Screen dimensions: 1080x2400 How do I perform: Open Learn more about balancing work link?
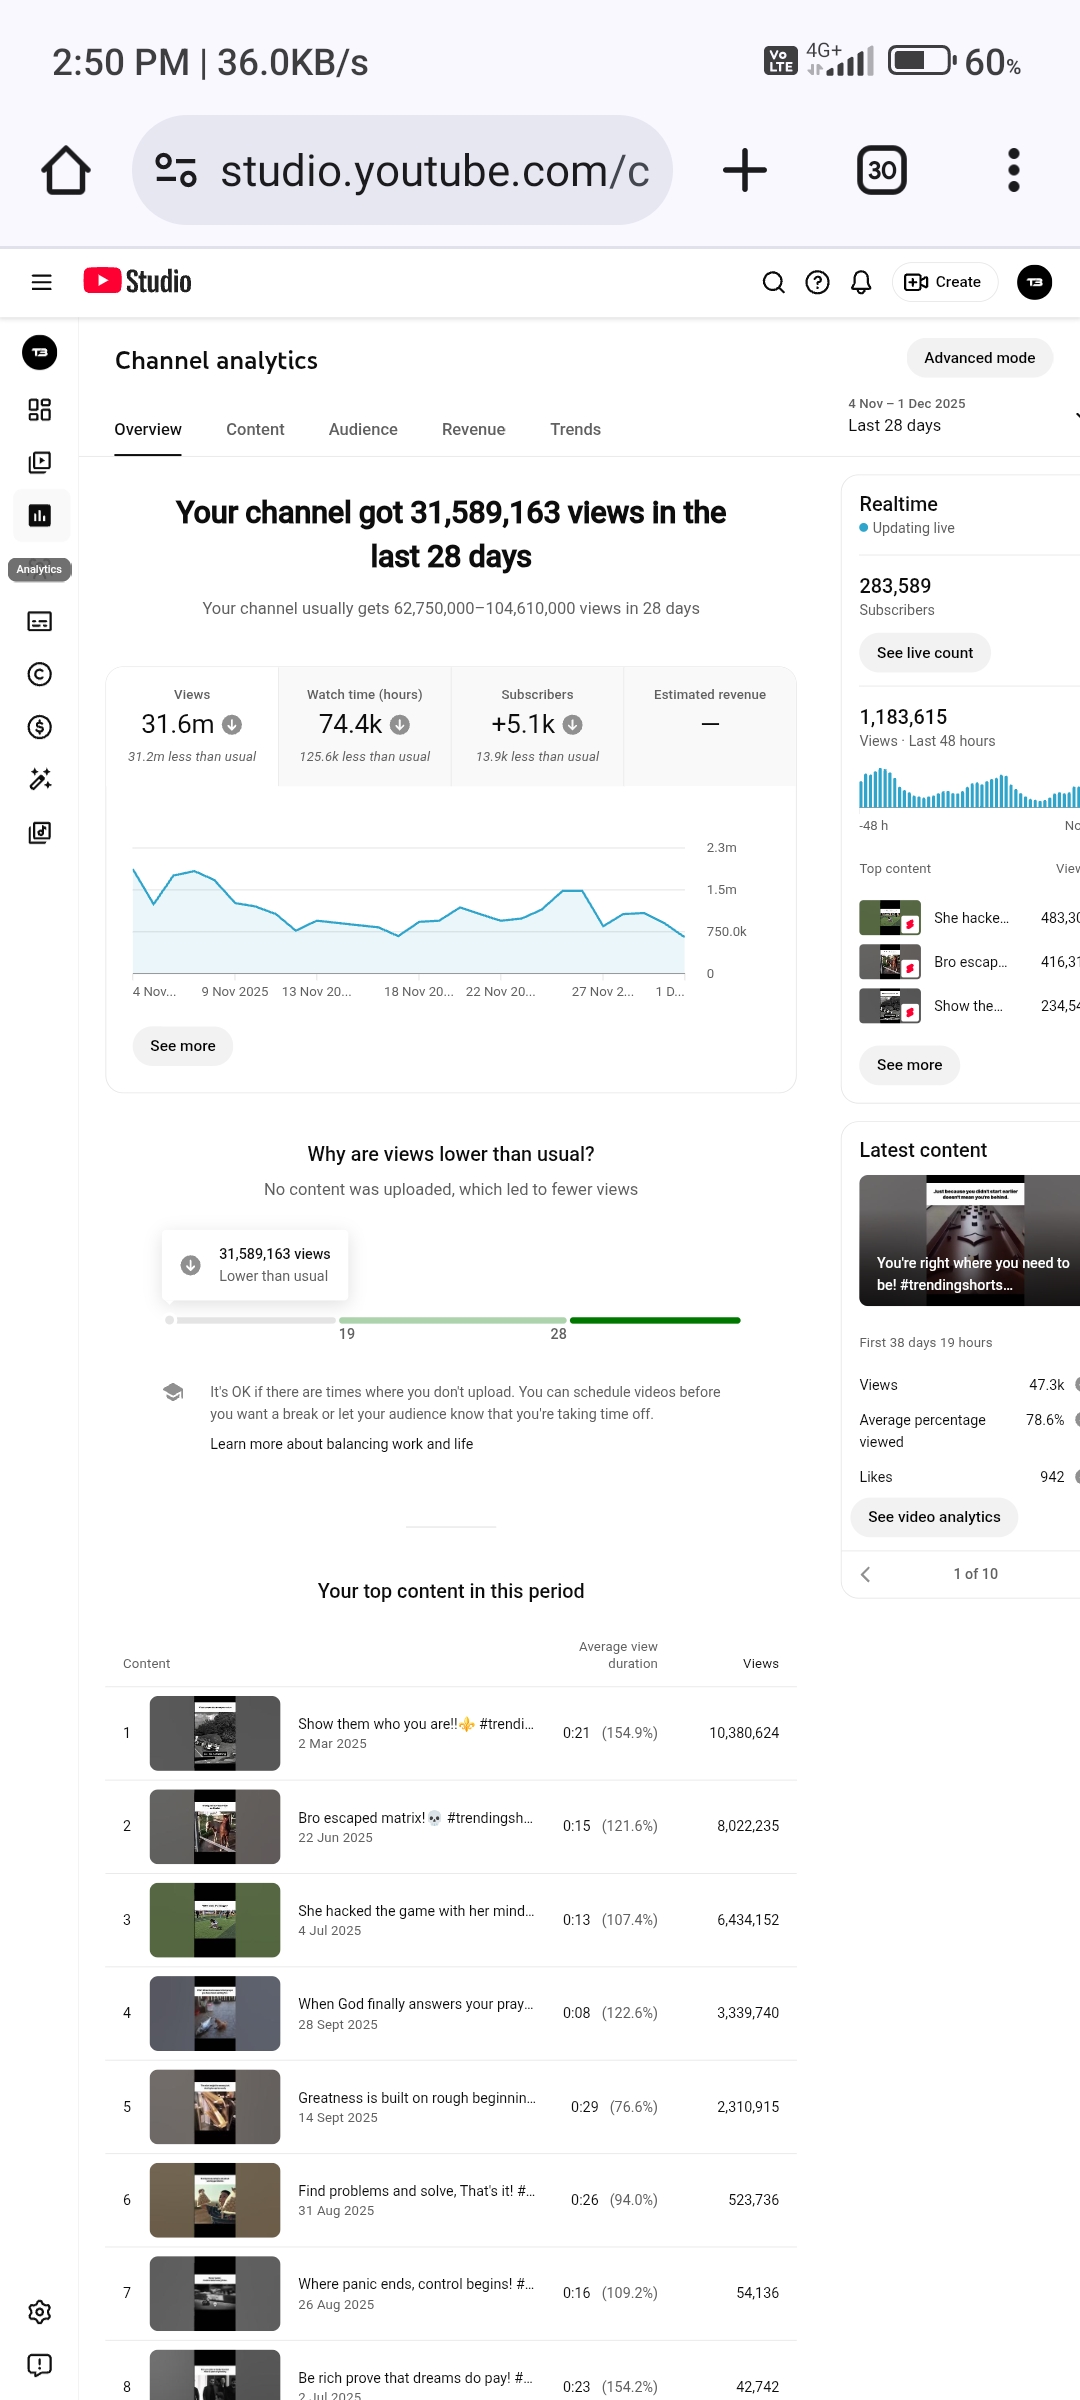[341, 1444]
